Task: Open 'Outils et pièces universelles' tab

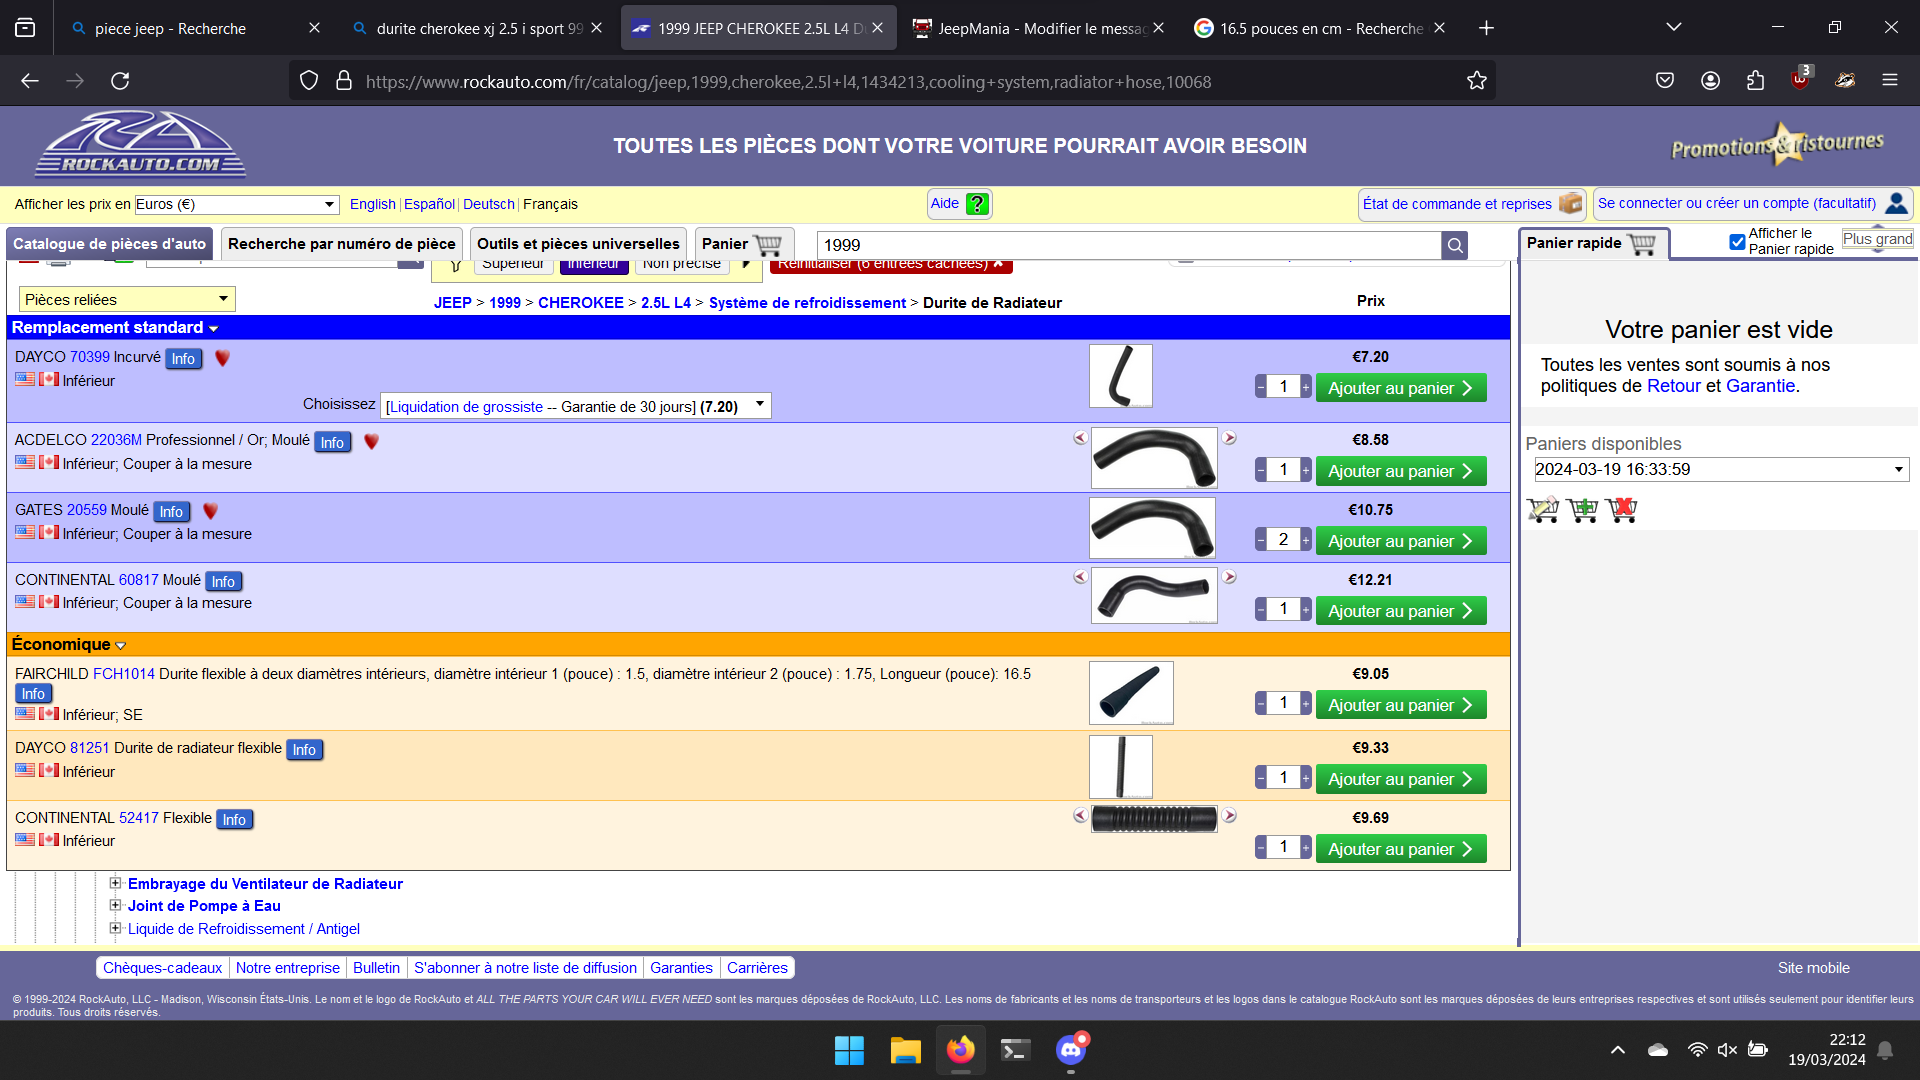Action: pyautogui.click(x=578, y=244)
